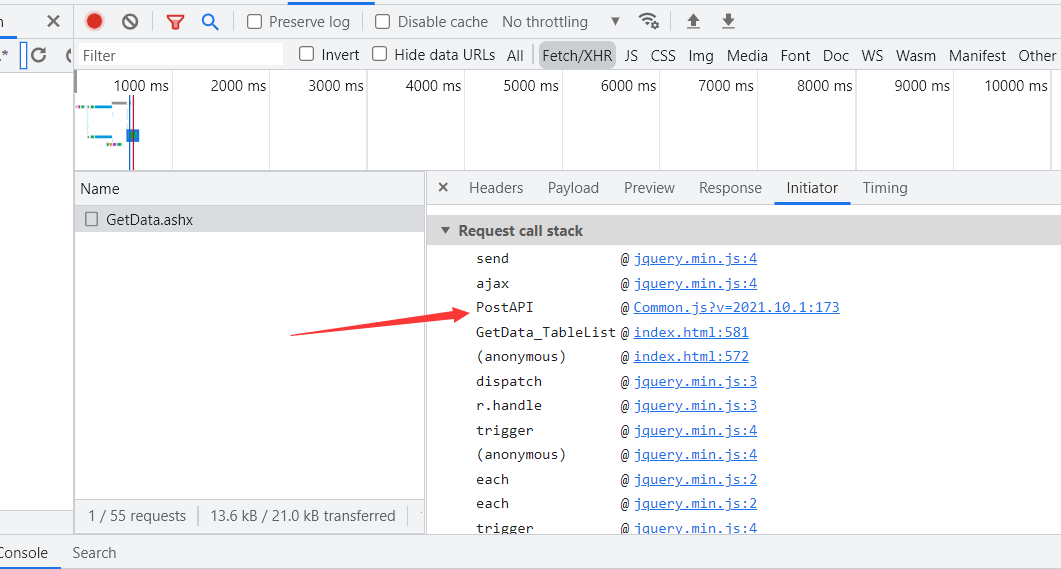Image resolution: width=1061 pixels, height=569 pixels.
Task: Filter by Media resources
Action: click(x=747, y=55)
